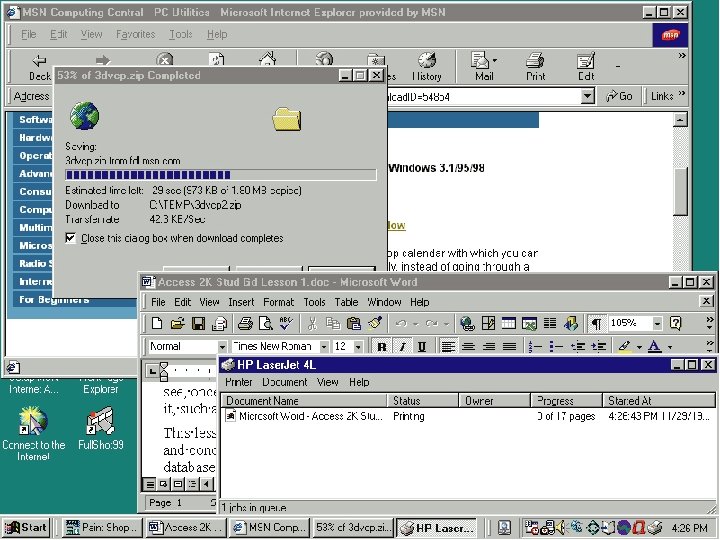Viewport: 720px width, 540px height.
Task: Click the Spelling and Grammar check icon
Action: coord(286,324)
